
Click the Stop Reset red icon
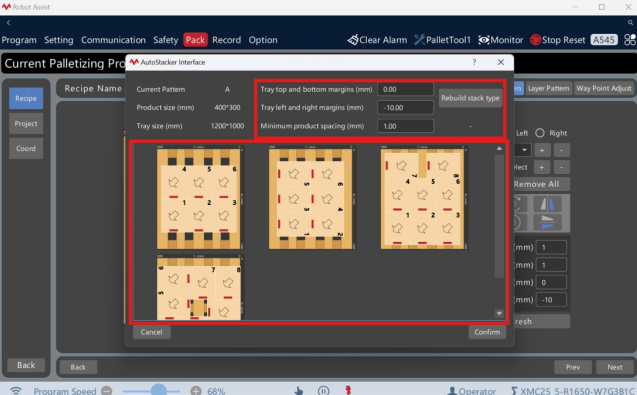[535, 40]
